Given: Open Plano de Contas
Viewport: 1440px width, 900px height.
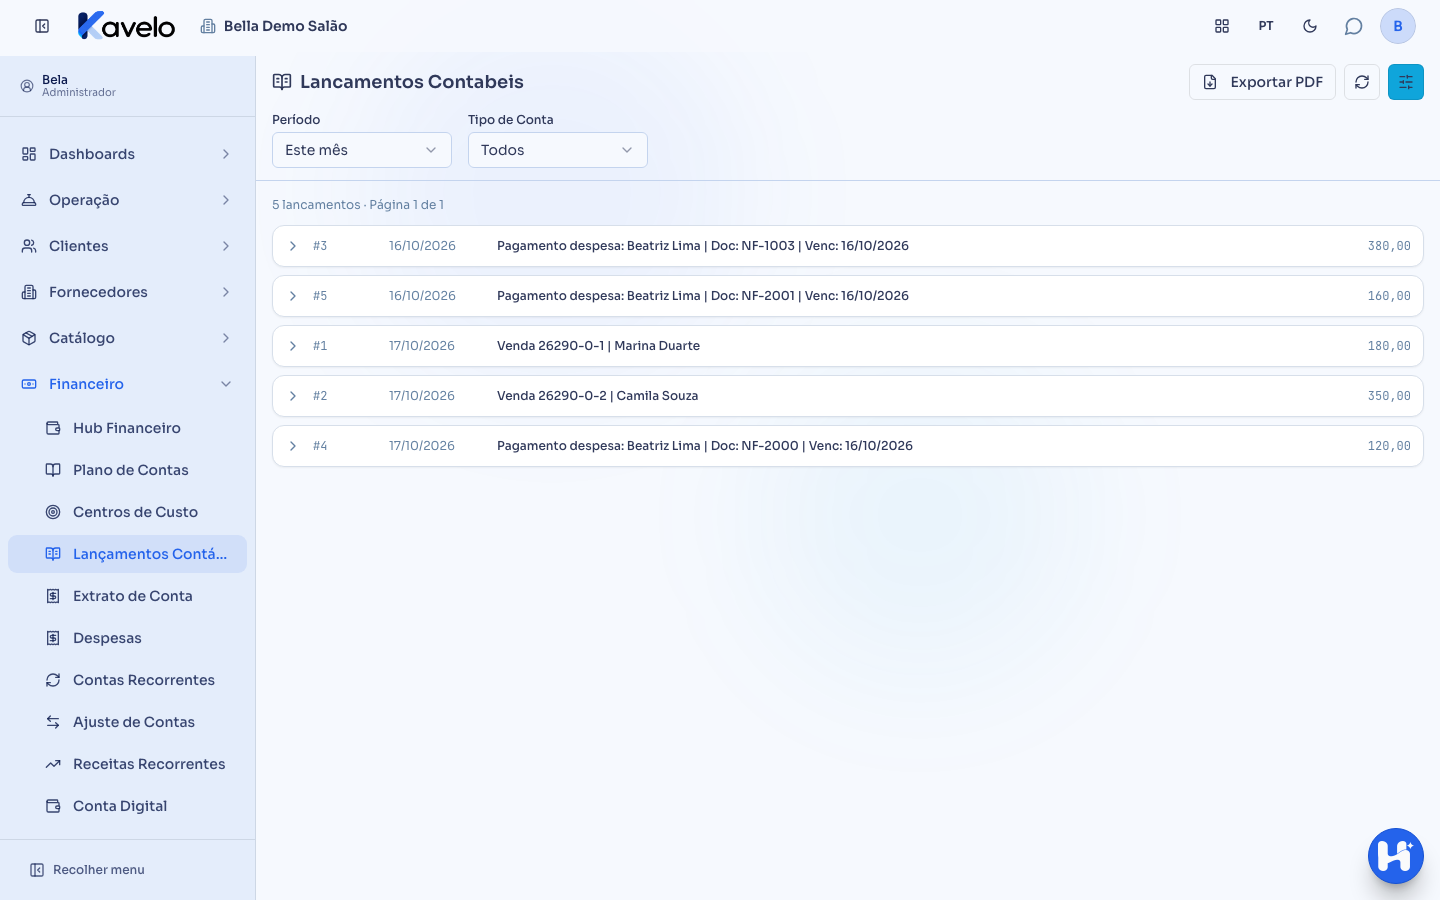Looking at the screenshot, I should tap(127, 470).
